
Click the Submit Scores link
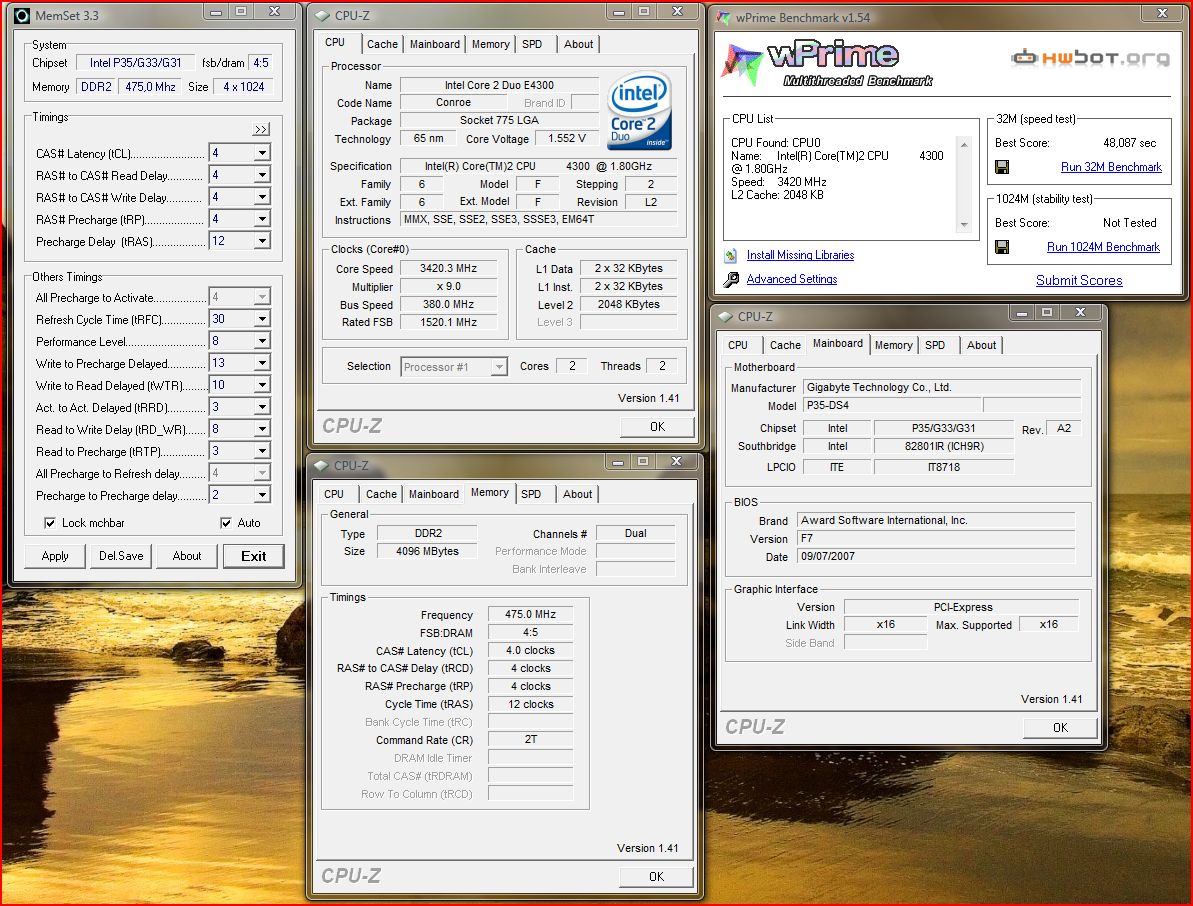(x=1079, y=280)
